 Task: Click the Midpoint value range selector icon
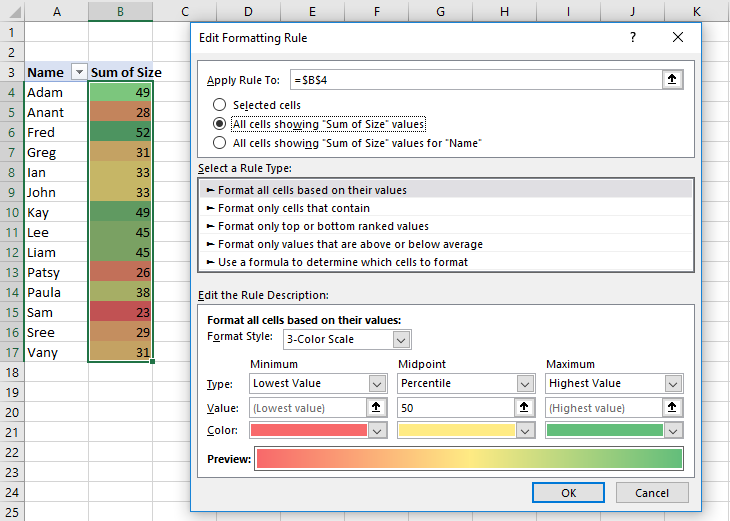pos(525,408)
